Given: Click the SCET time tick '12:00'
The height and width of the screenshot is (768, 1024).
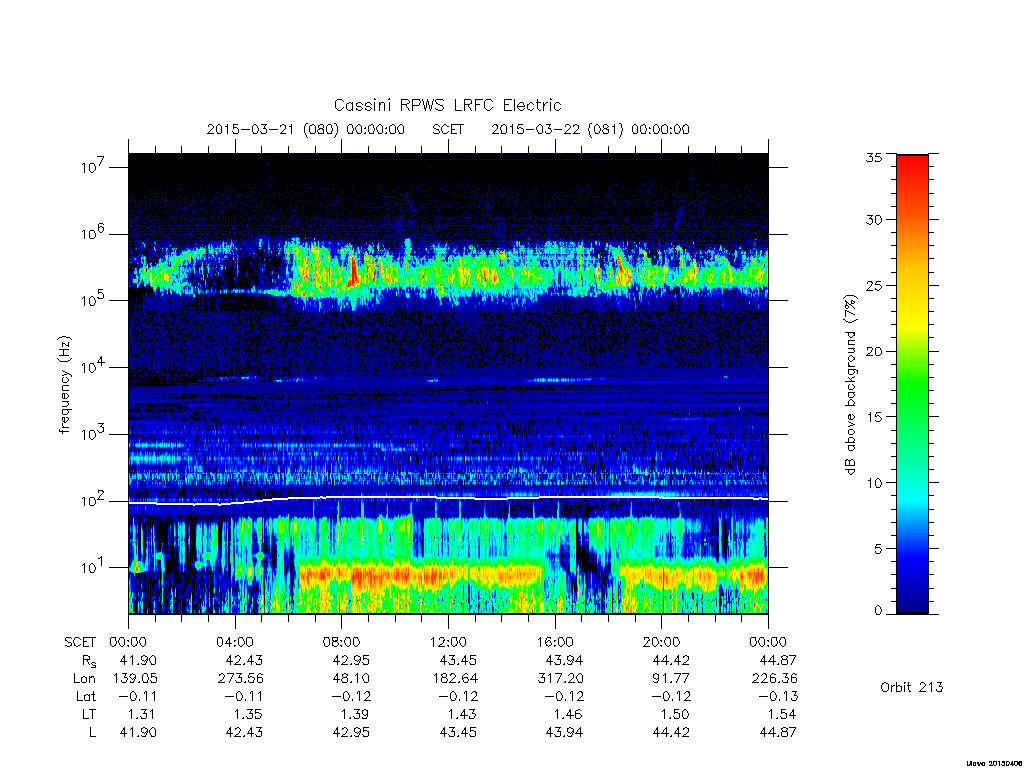Looking at the screenshot, I should coord(448,642).
